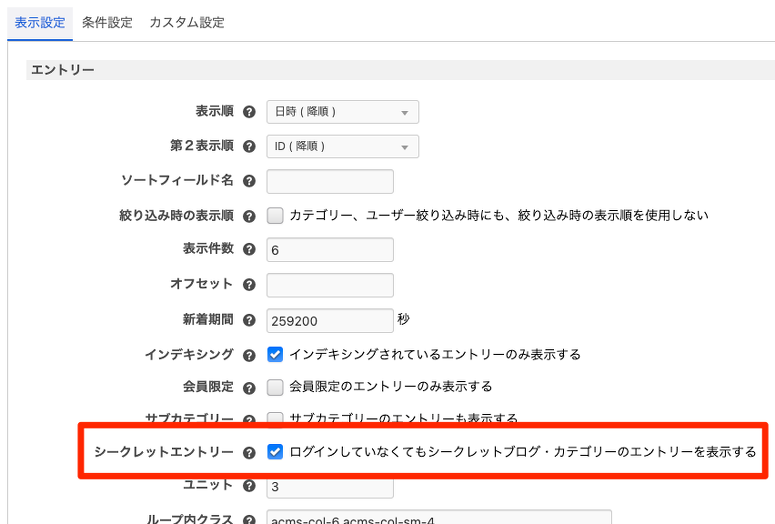Image resolution: width=775 pixels, height=524 pixels.
Task: Click help icon beside 第２表示順
Action: pyautogui.click(x=249, y=146)
